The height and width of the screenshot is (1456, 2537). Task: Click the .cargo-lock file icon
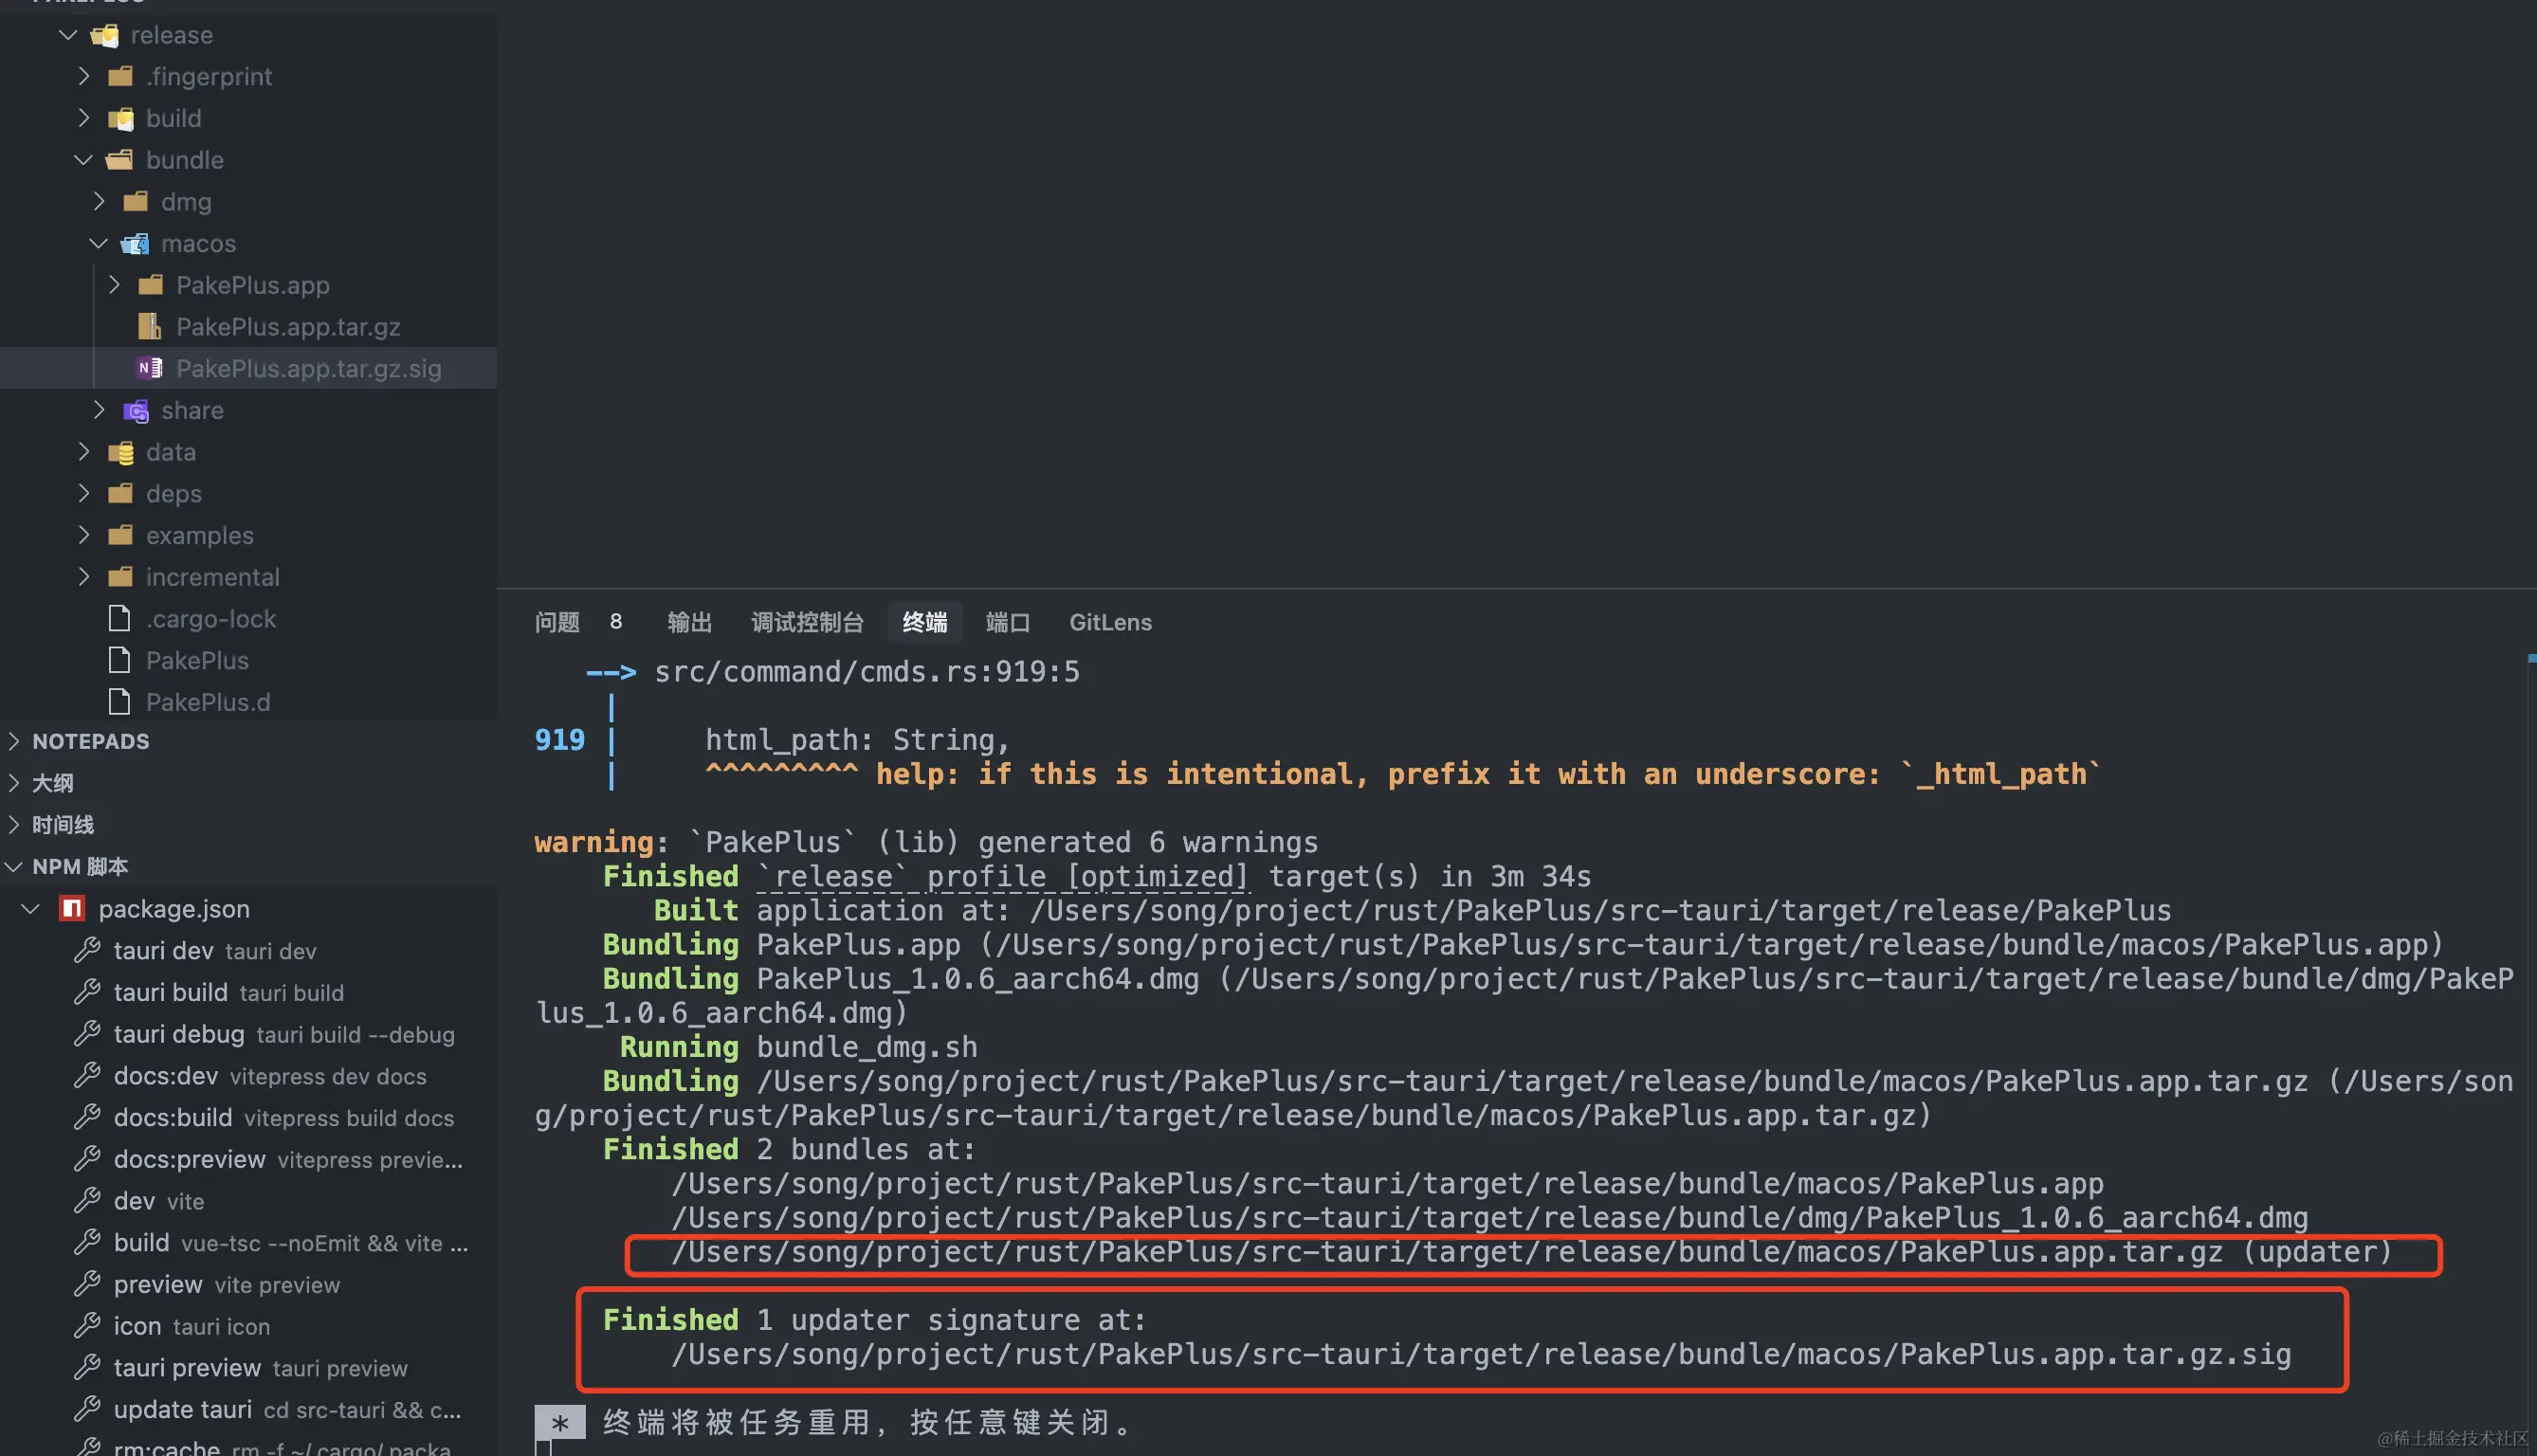tap(119, 619)
